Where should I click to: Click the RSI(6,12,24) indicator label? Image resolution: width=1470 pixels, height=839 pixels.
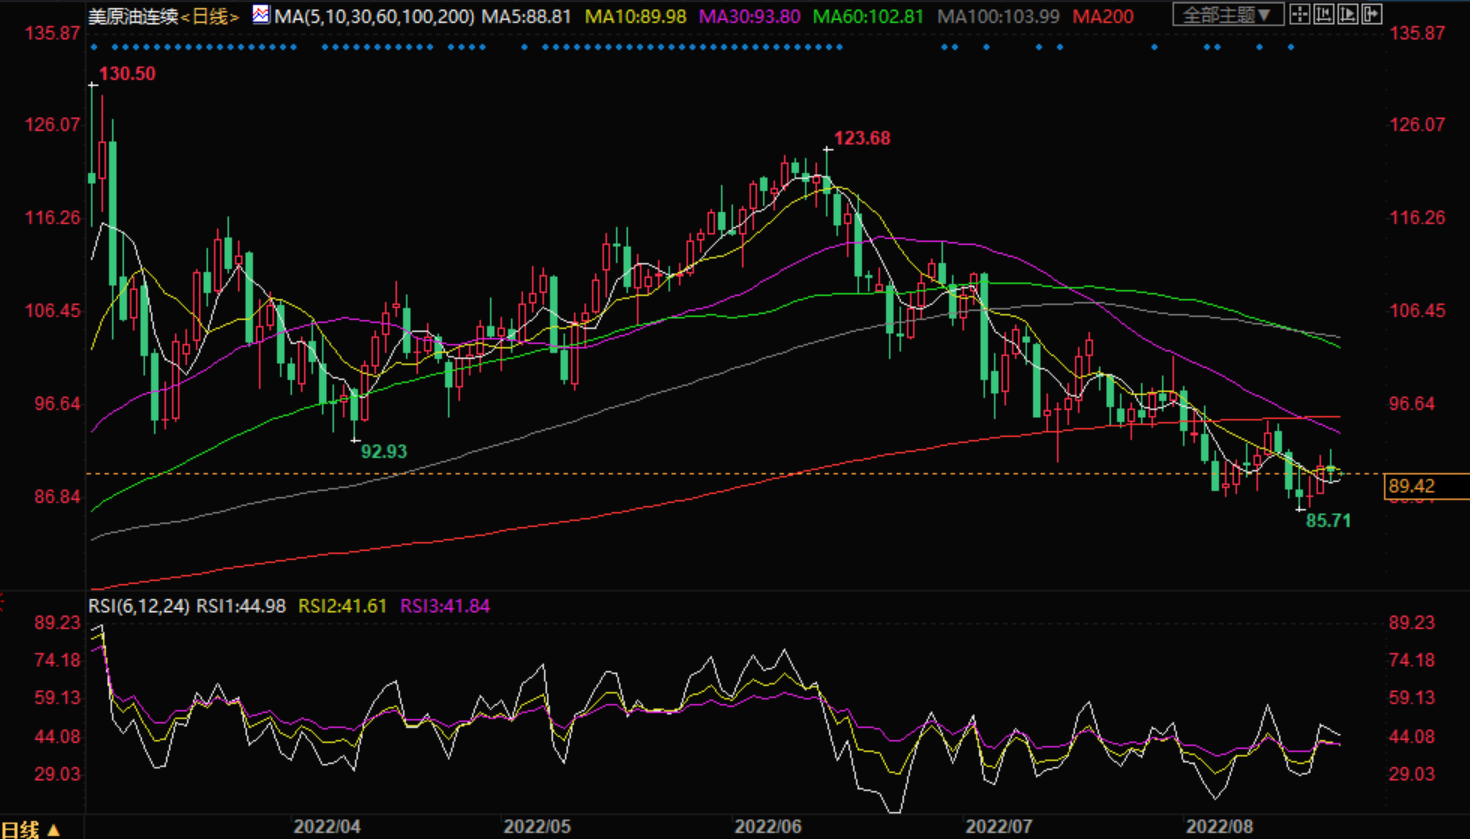pyautogui.click(x=139, y=606)
